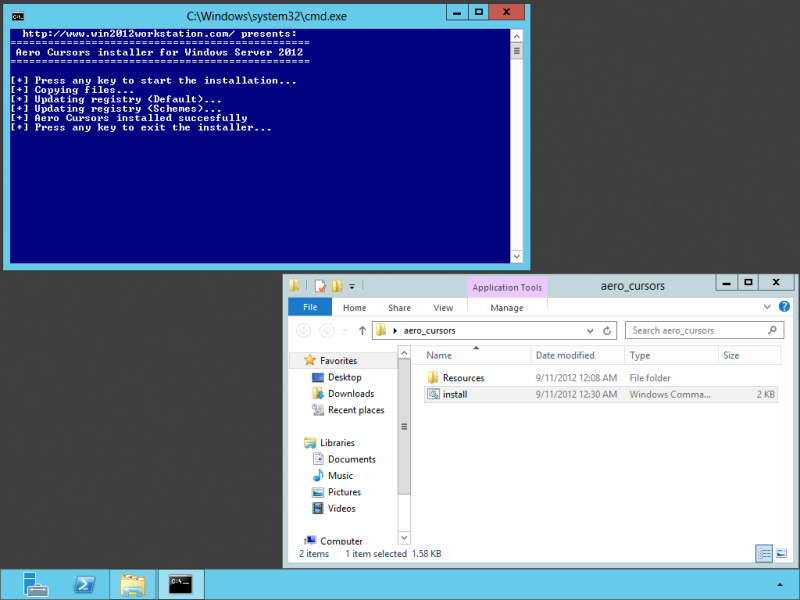Go back with the Back arrow
This screenshot has height=600, width=800.
304,331
